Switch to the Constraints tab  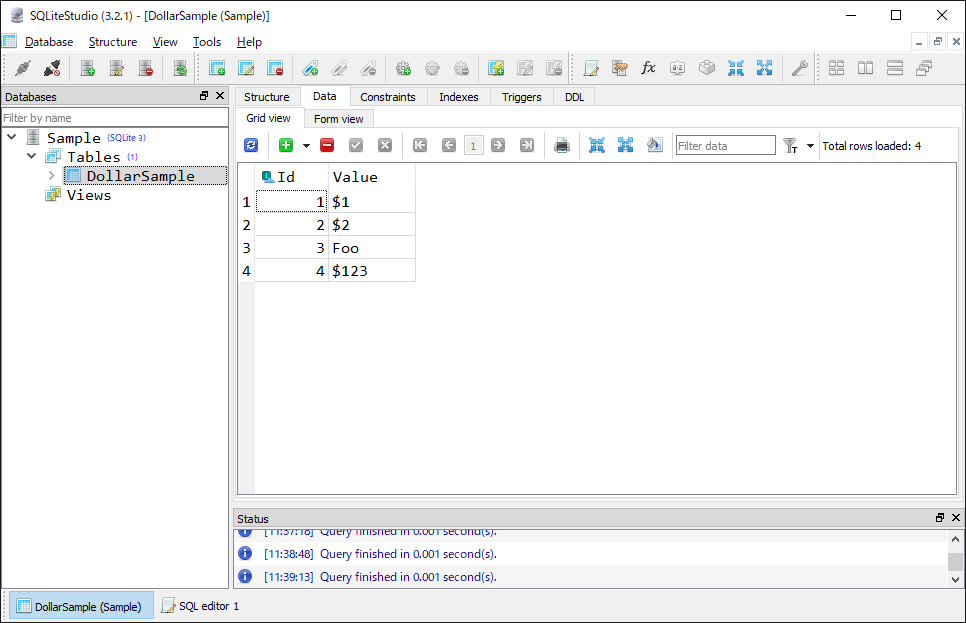pos(388,97)
